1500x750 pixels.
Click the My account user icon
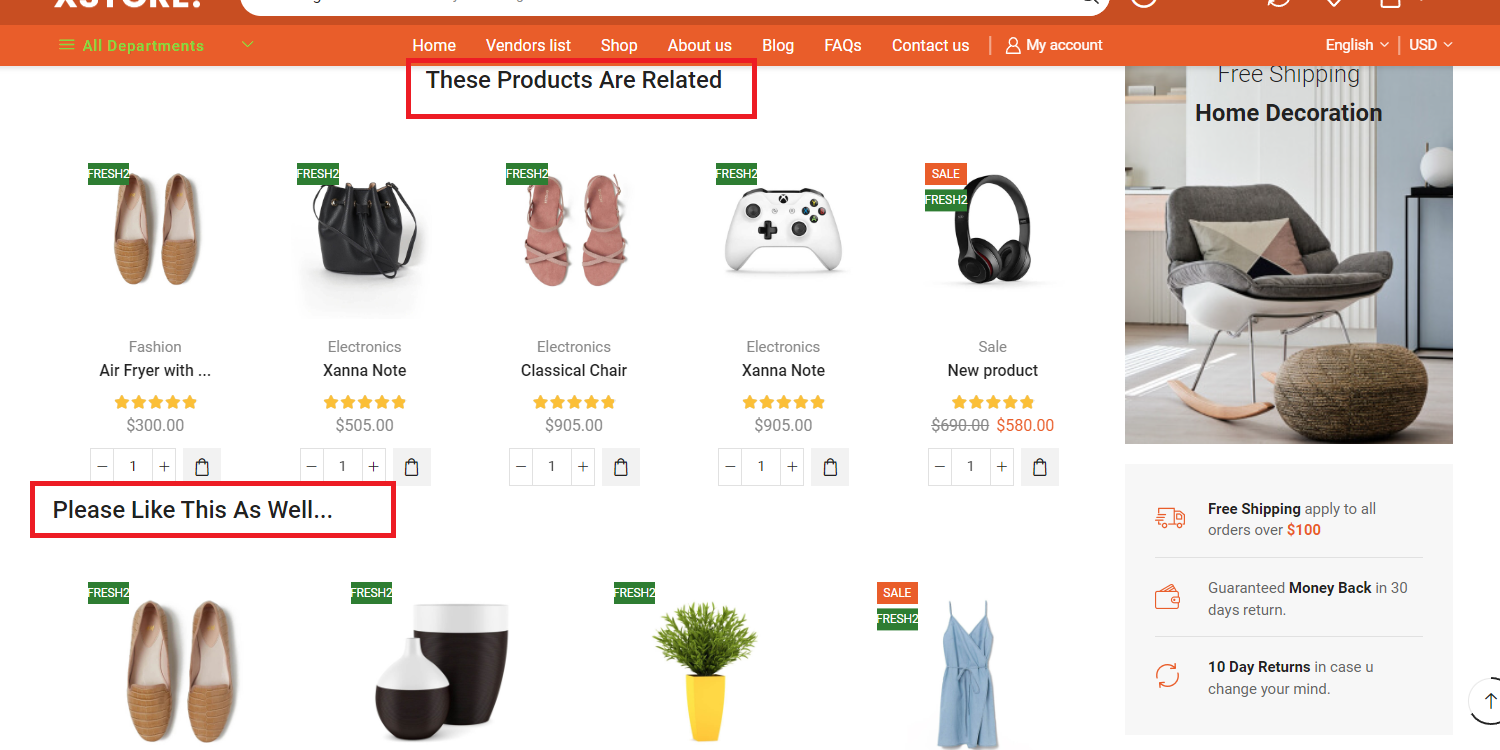[x=1013, y=45]
